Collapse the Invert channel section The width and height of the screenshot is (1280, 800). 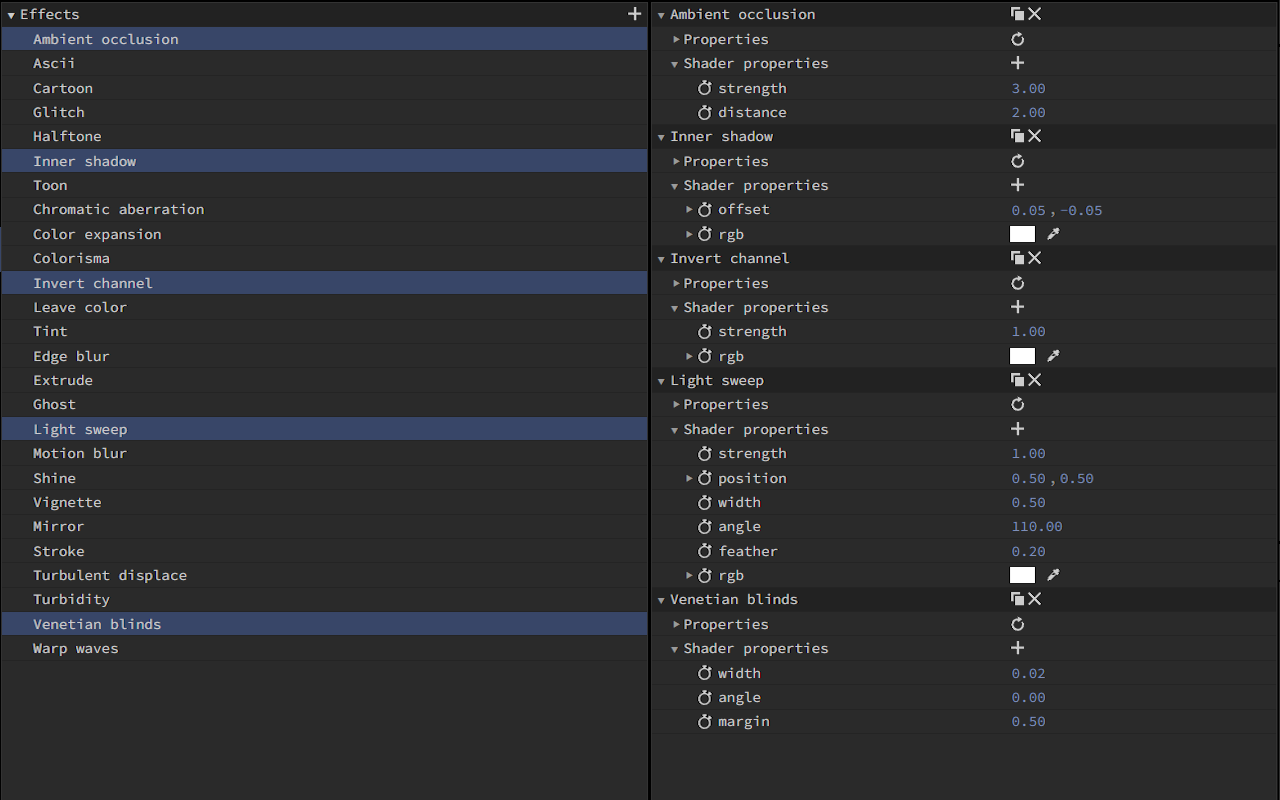661,259
